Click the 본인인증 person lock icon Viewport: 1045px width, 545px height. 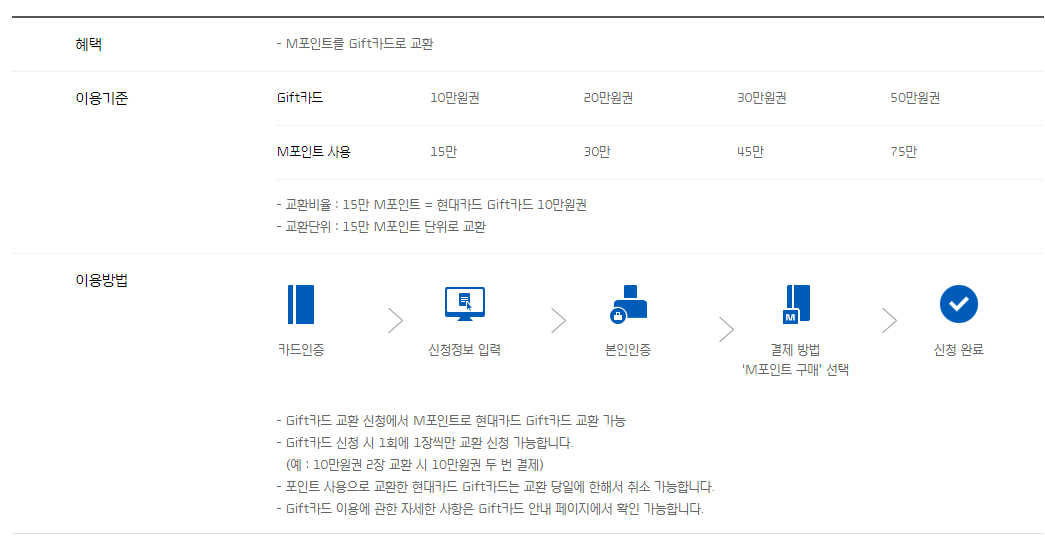(x=628, y=304)
